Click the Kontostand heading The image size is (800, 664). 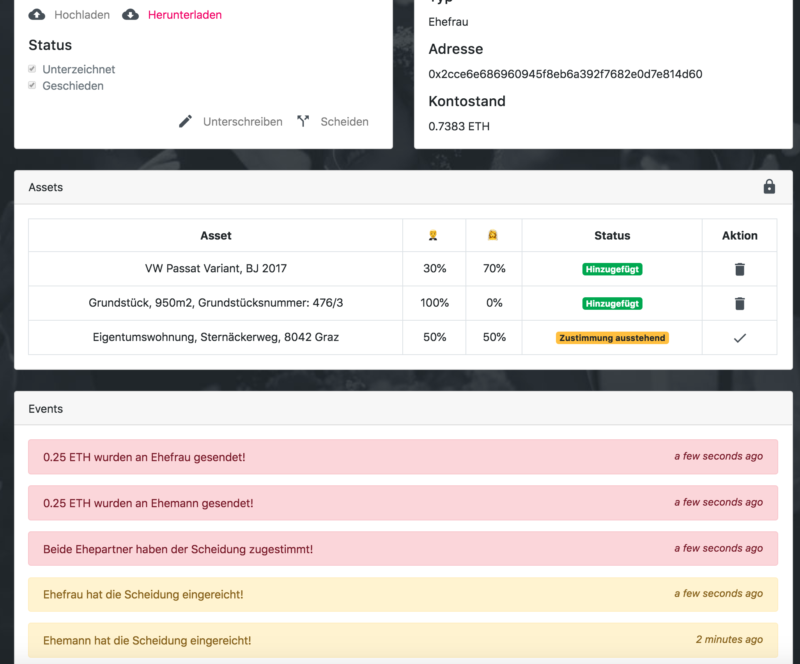click(467, 101)
